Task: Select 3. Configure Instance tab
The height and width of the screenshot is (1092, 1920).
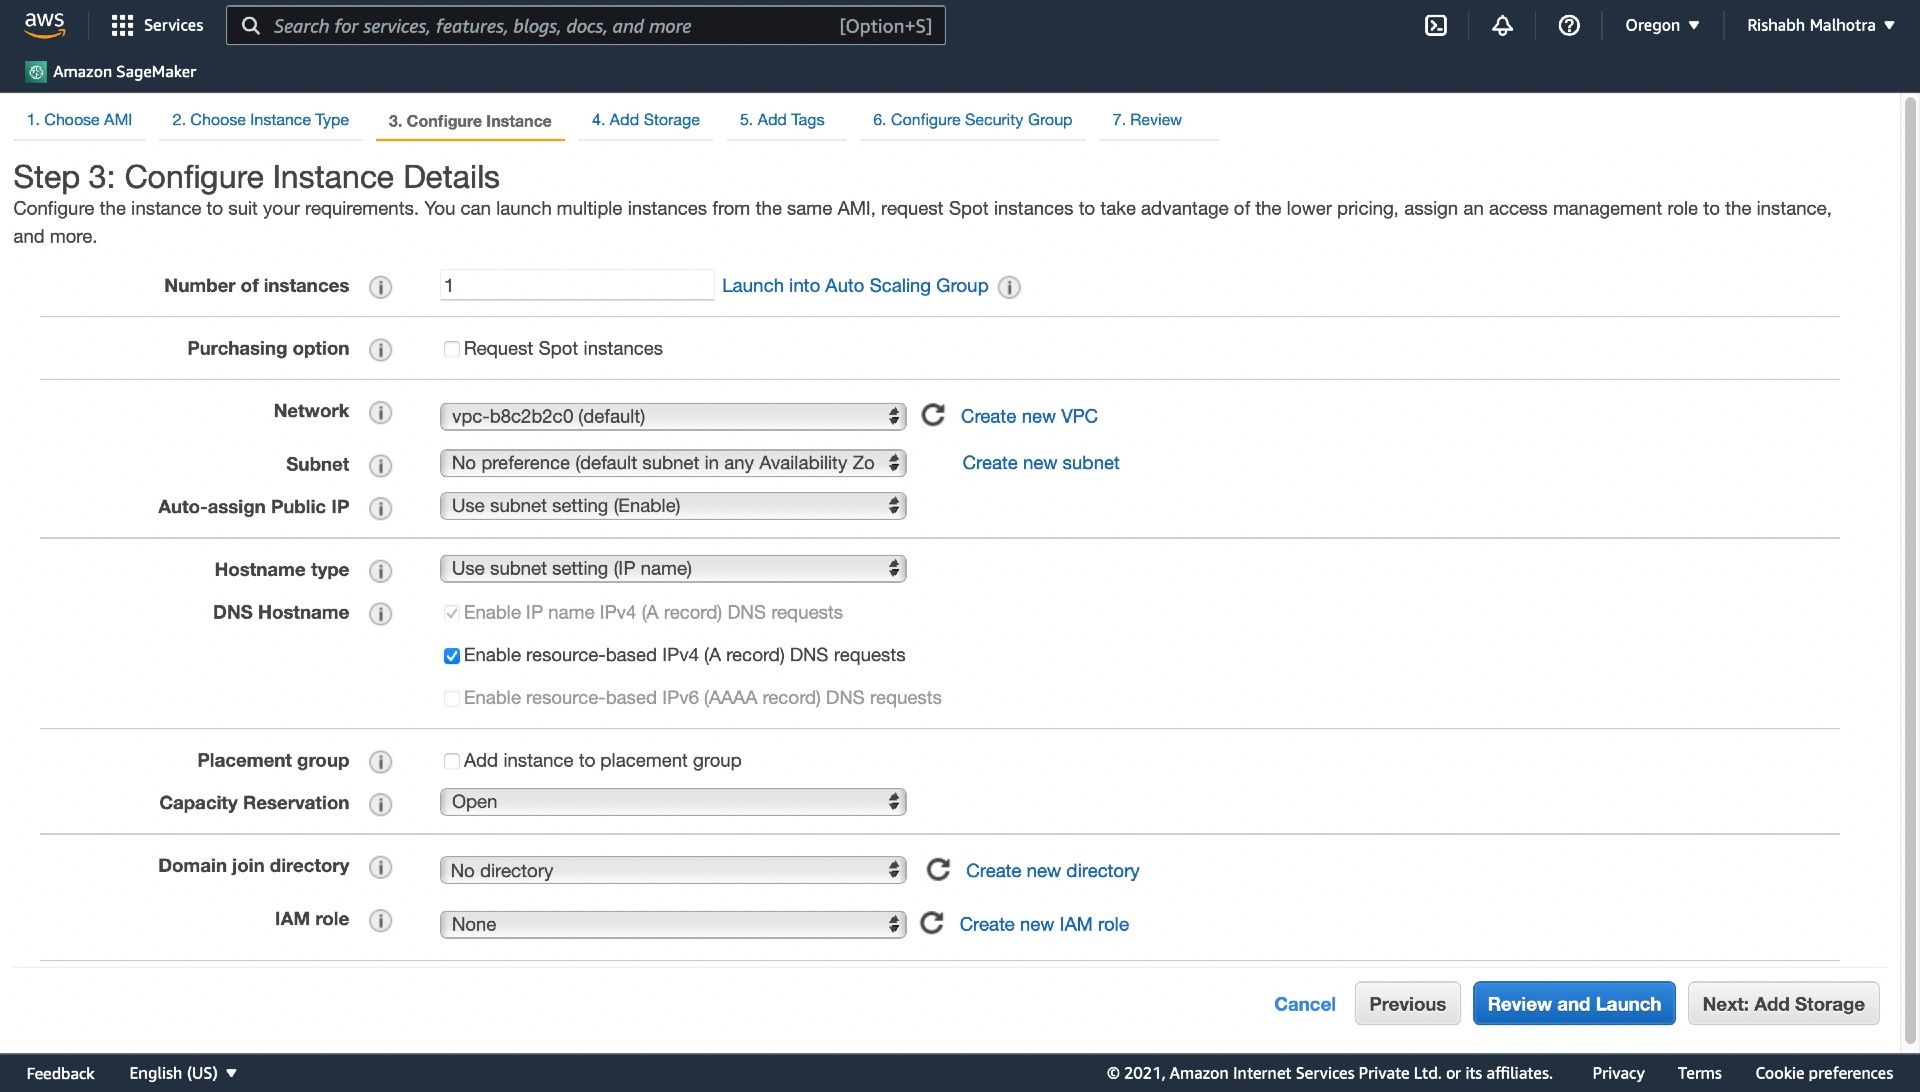Action: (470, 121)
